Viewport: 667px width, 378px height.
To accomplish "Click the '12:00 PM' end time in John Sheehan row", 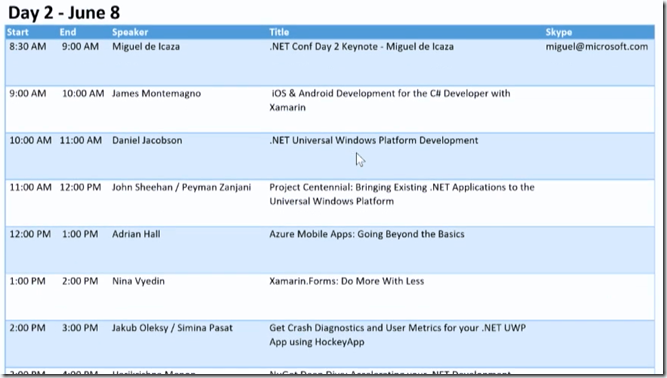I will click(x=80, y=188).
